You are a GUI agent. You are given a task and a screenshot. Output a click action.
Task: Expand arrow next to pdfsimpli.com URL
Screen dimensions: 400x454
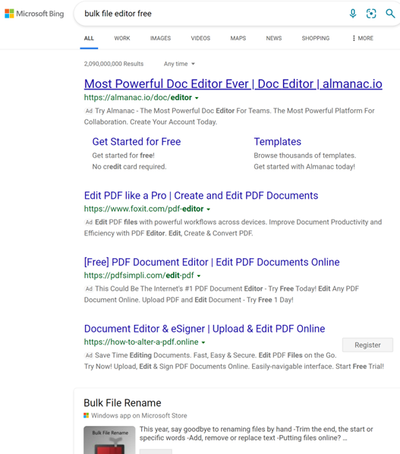pos(199,276)
